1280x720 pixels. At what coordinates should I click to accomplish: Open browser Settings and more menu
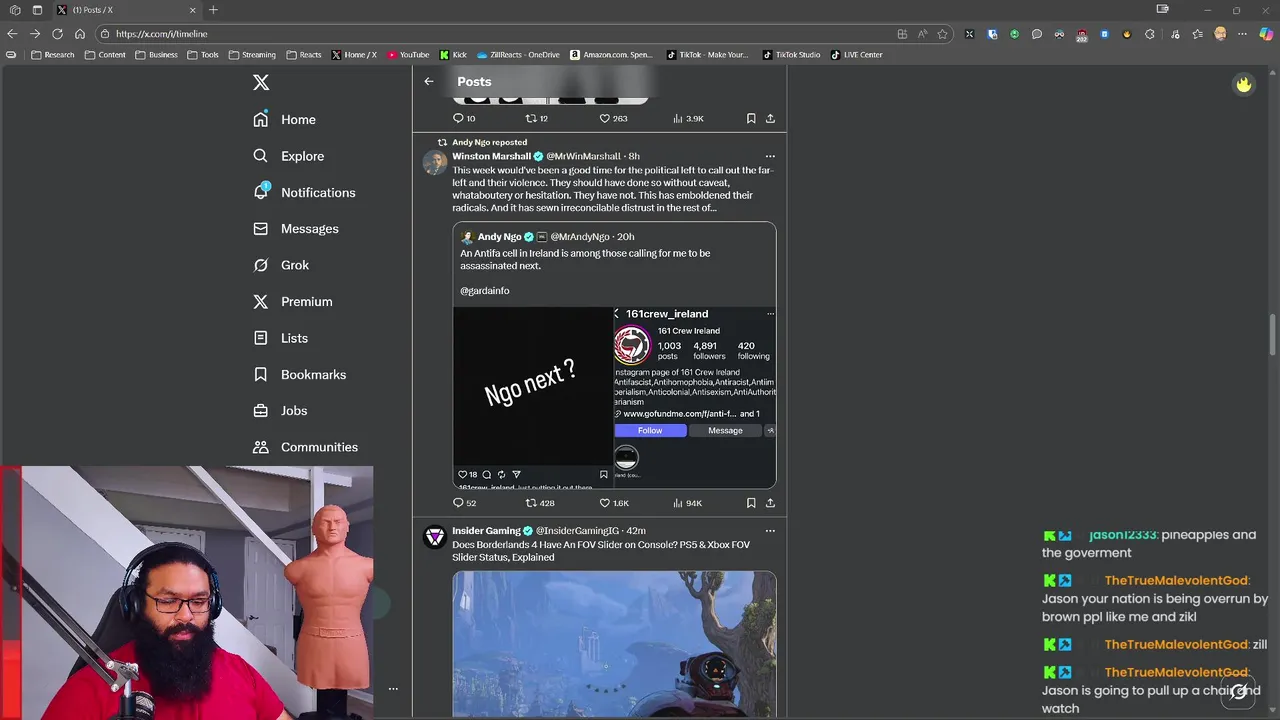coord(1243,34)
